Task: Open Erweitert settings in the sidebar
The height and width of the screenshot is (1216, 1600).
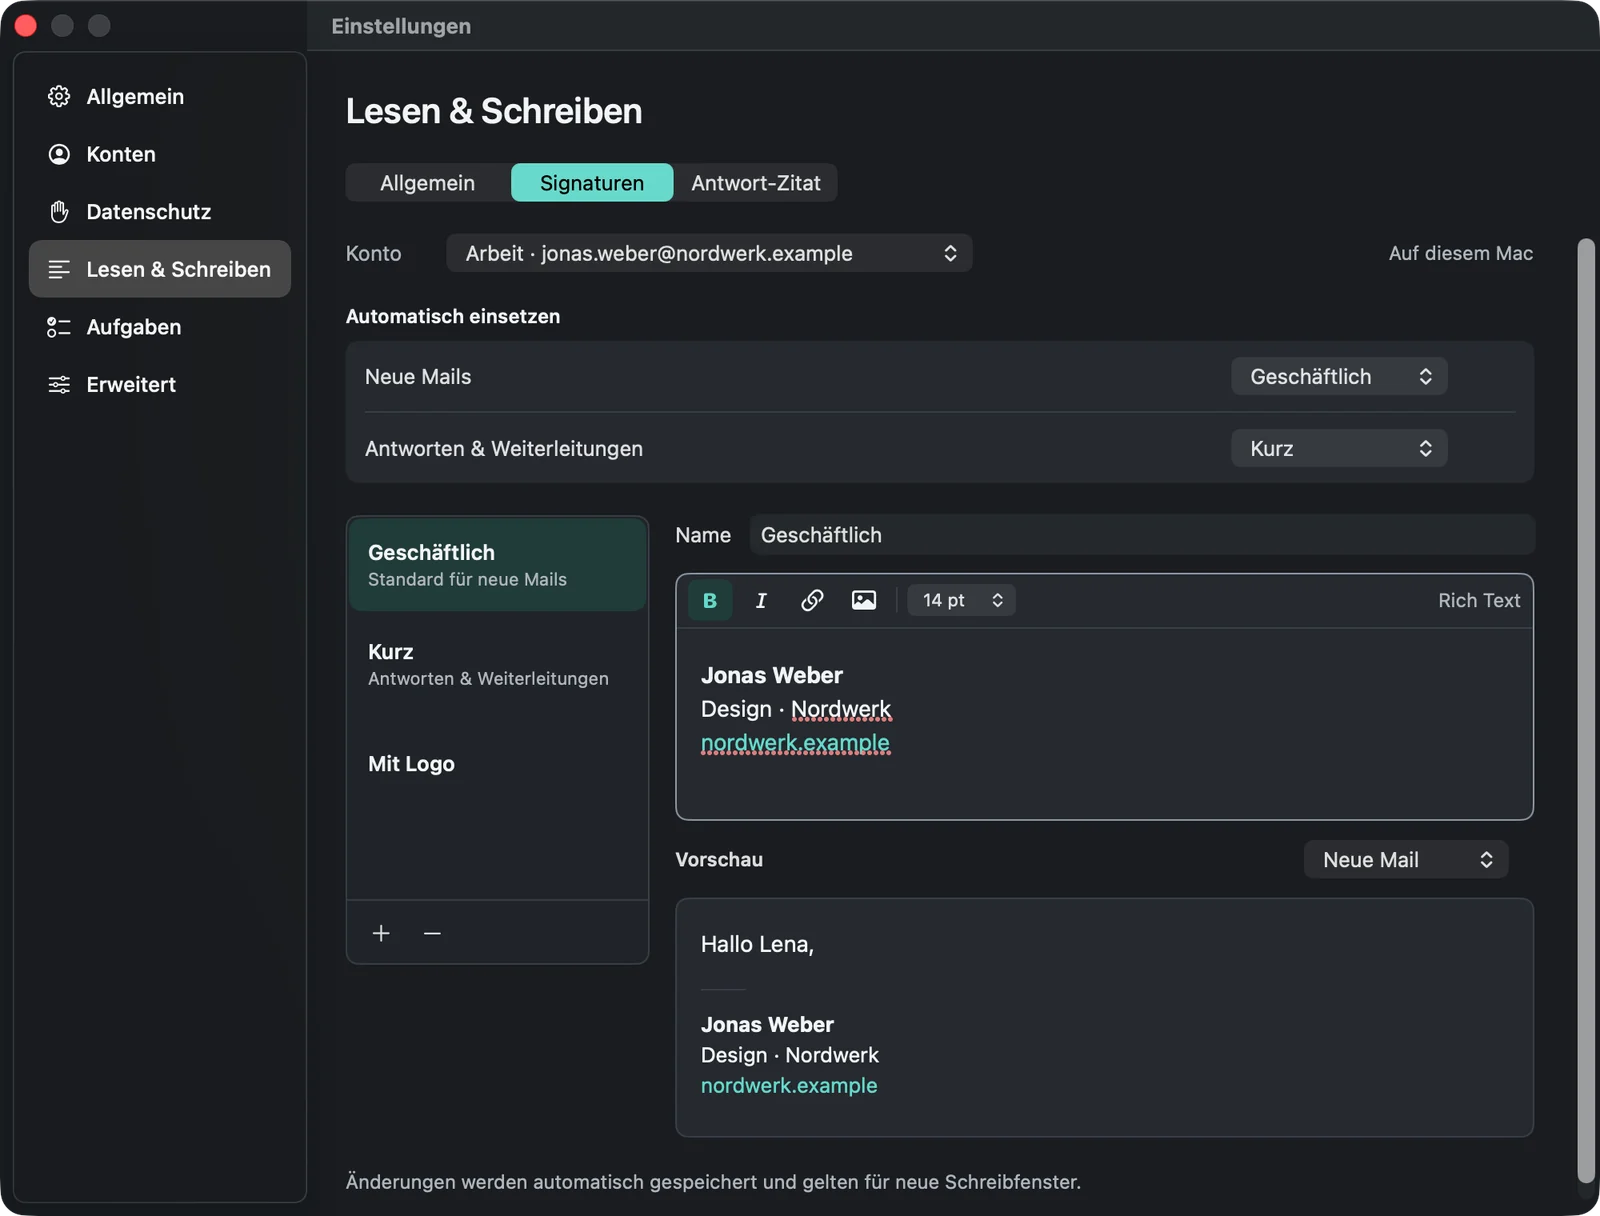Action: 160,384
